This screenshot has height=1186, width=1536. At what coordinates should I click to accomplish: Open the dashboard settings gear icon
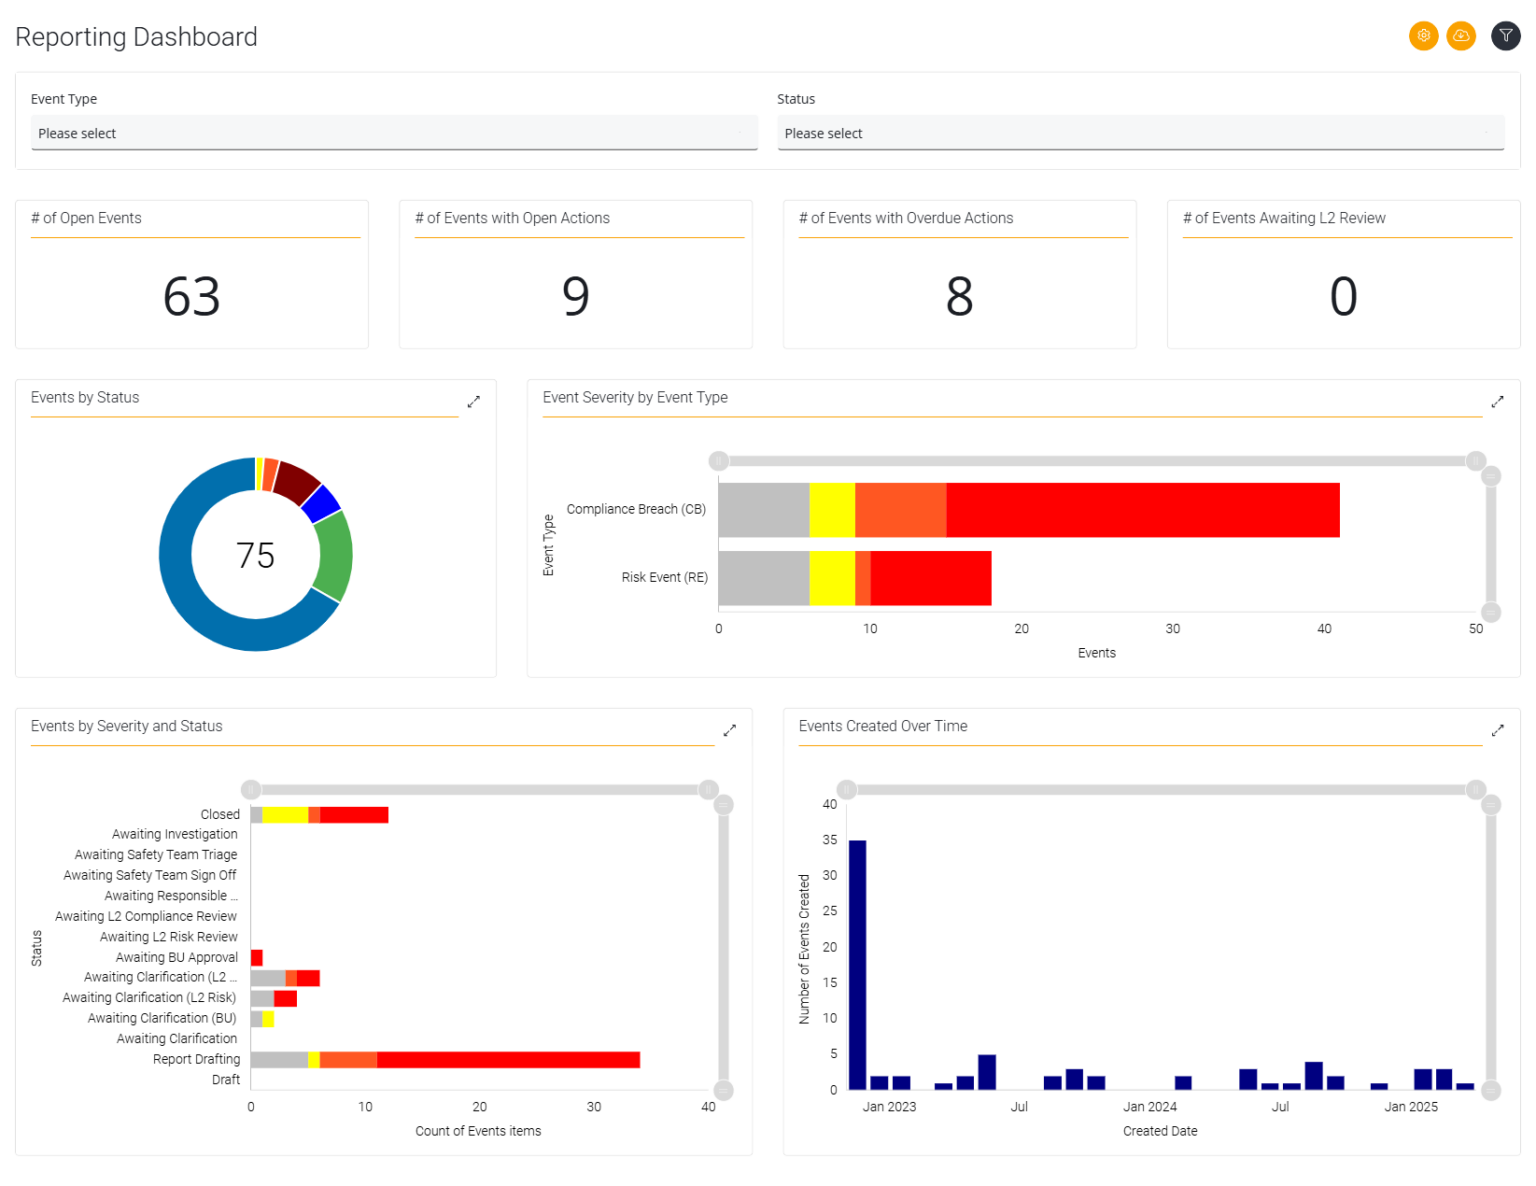pos(1423,35)
